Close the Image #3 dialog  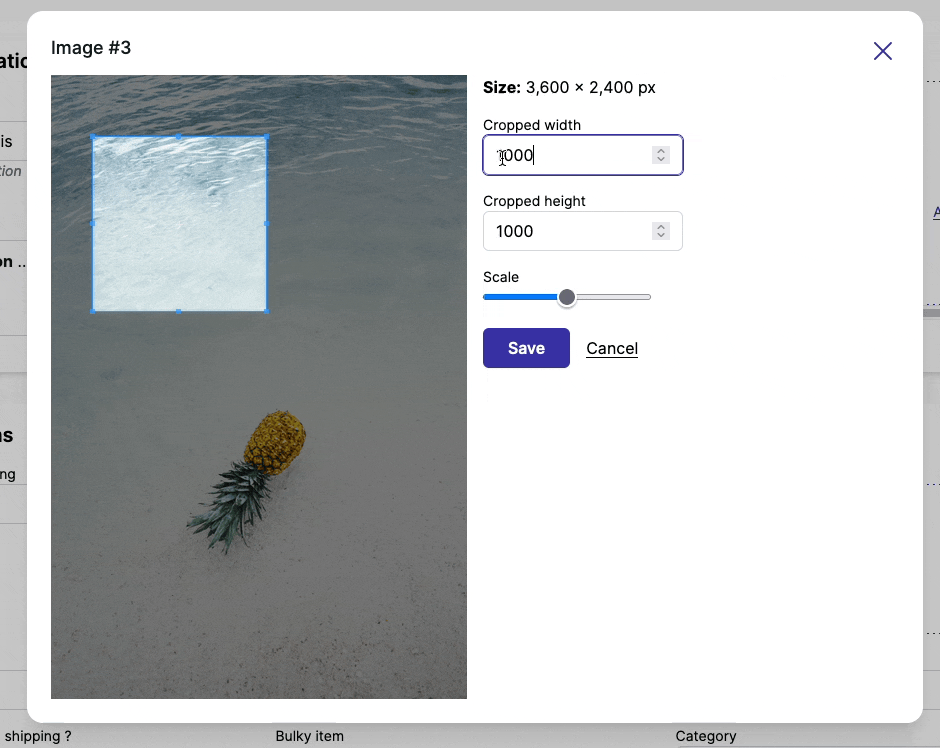(882, 51)
